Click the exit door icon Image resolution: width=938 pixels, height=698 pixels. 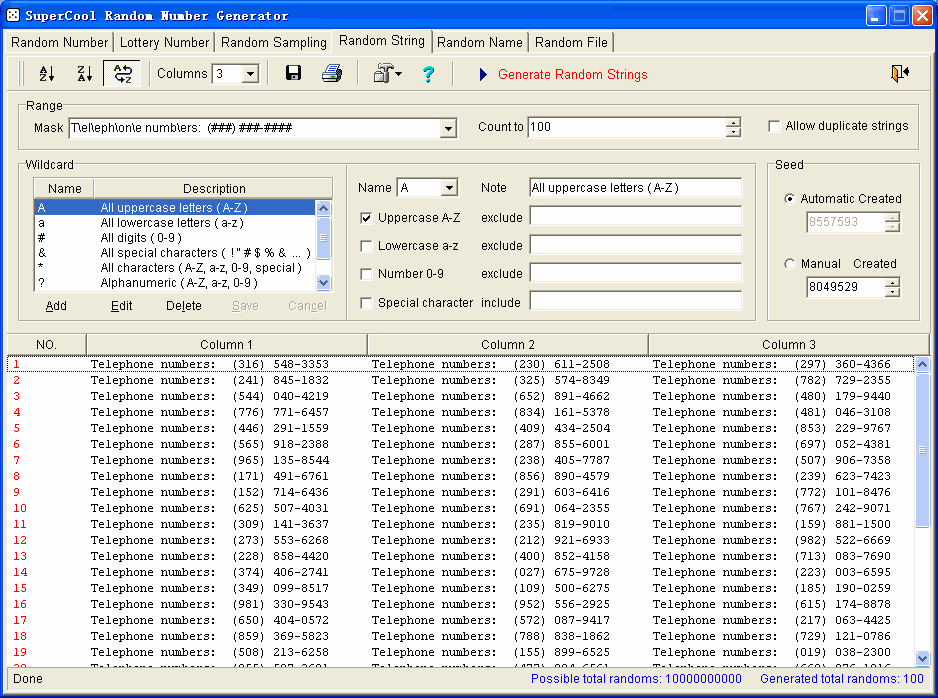click(x=899, y=73)
